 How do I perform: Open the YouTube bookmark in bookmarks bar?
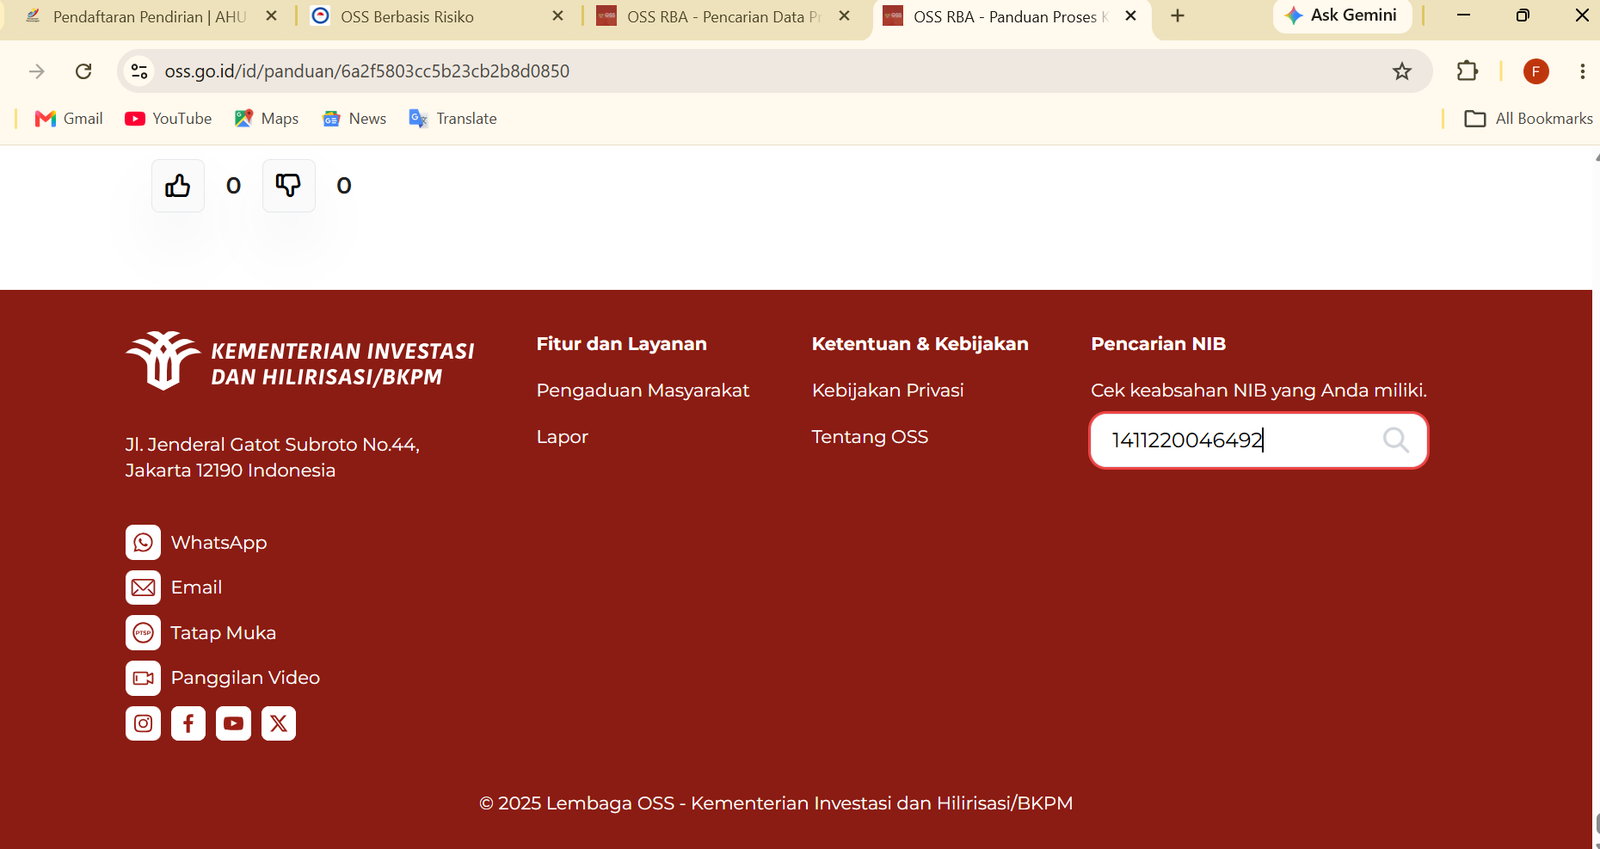(168, 118)
